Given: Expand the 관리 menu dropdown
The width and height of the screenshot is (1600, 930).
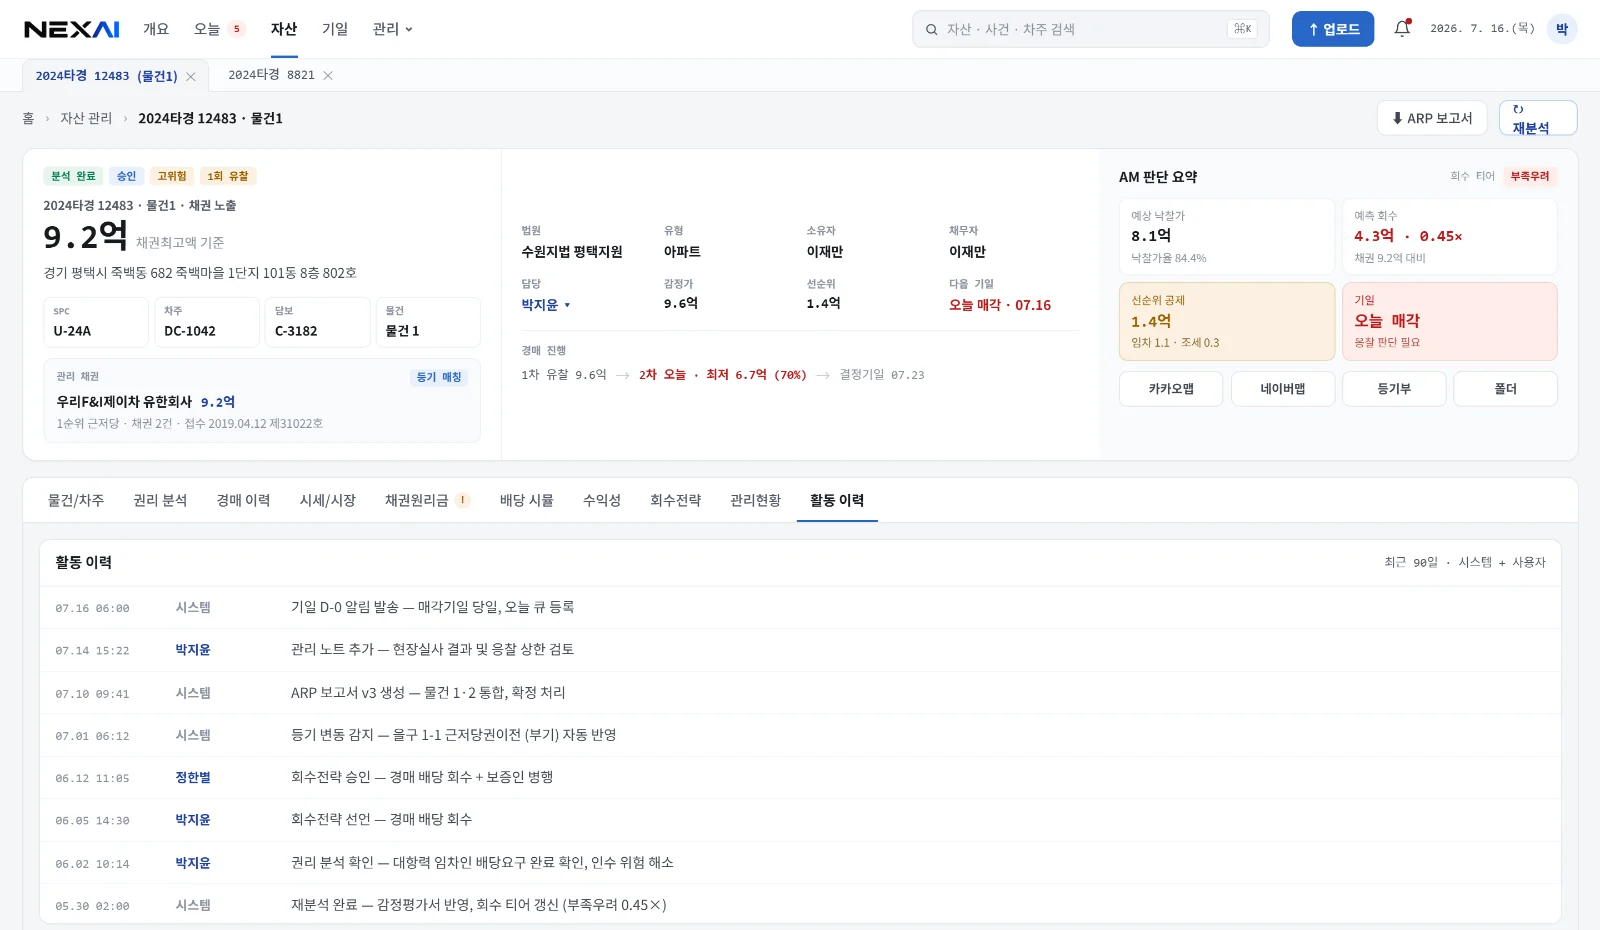Looking at the screenshot, I should (x=392, y=29).
